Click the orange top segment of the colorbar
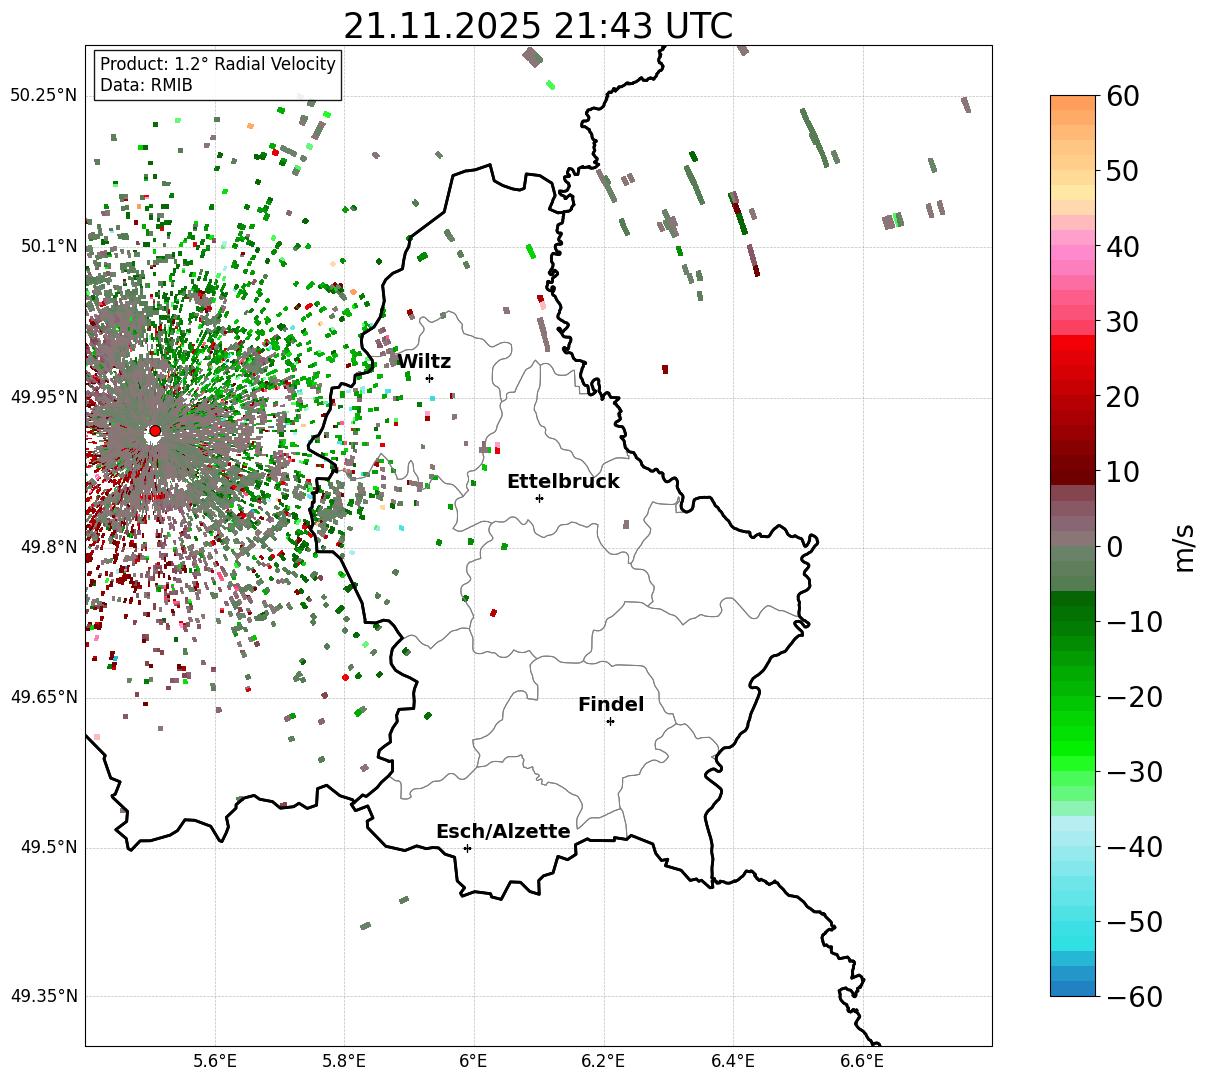 tap(1073, 103)
